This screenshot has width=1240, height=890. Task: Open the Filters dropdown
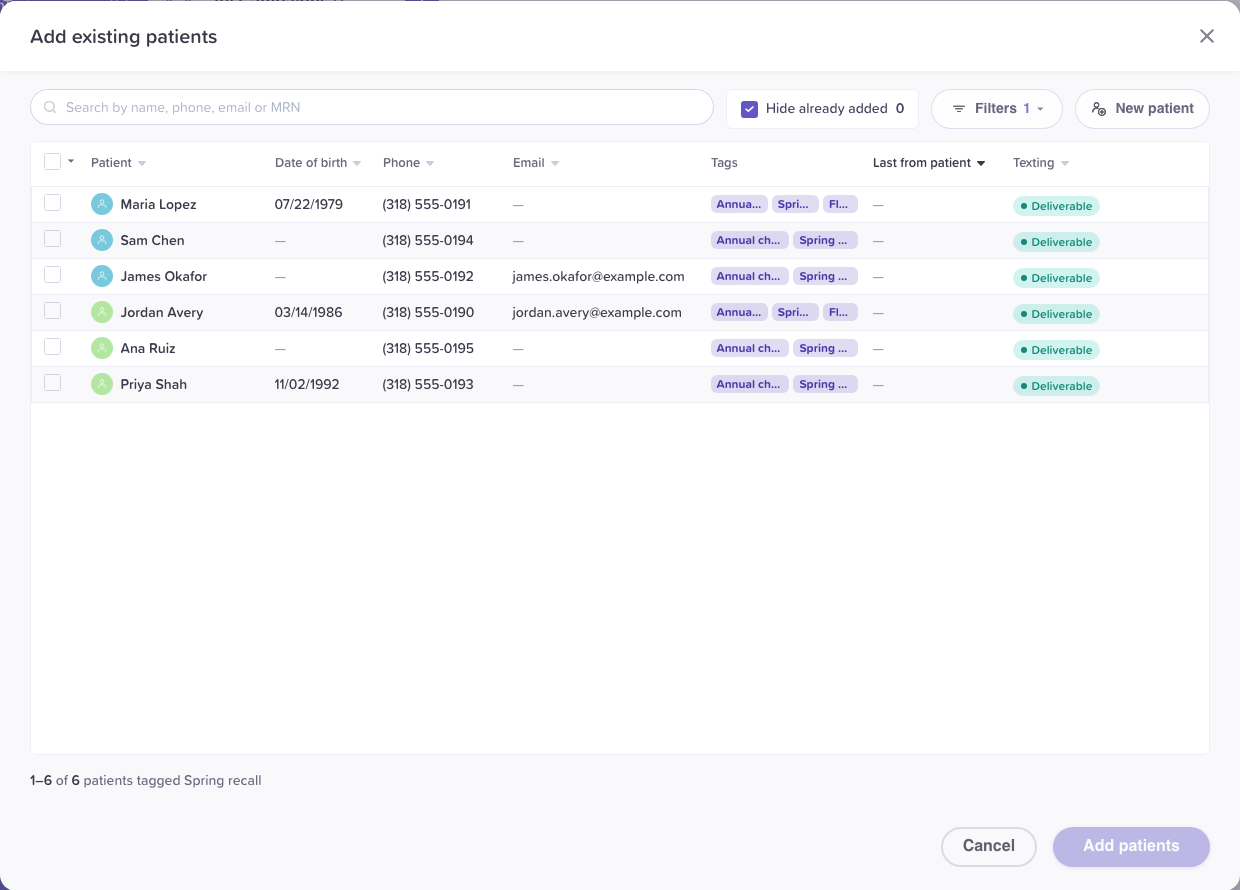[x=996, y=109]
